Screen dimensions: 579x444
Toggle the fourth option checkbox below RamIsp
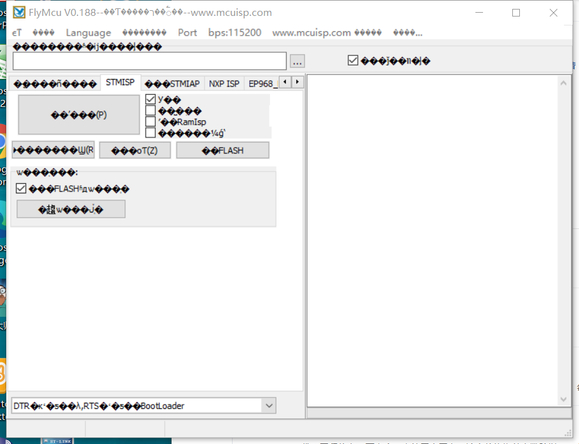[150, 133]
